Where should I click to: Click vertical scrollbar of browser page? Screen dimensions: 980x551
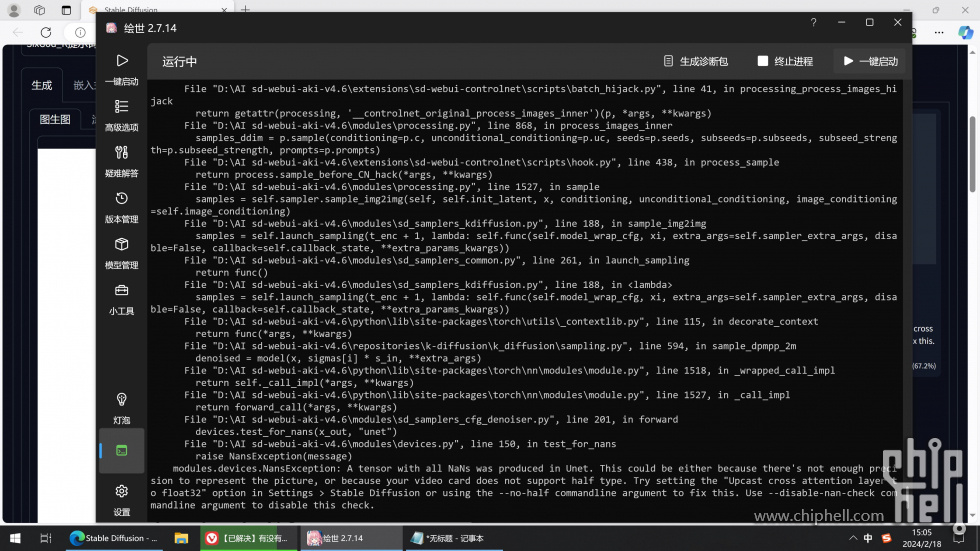972,155
